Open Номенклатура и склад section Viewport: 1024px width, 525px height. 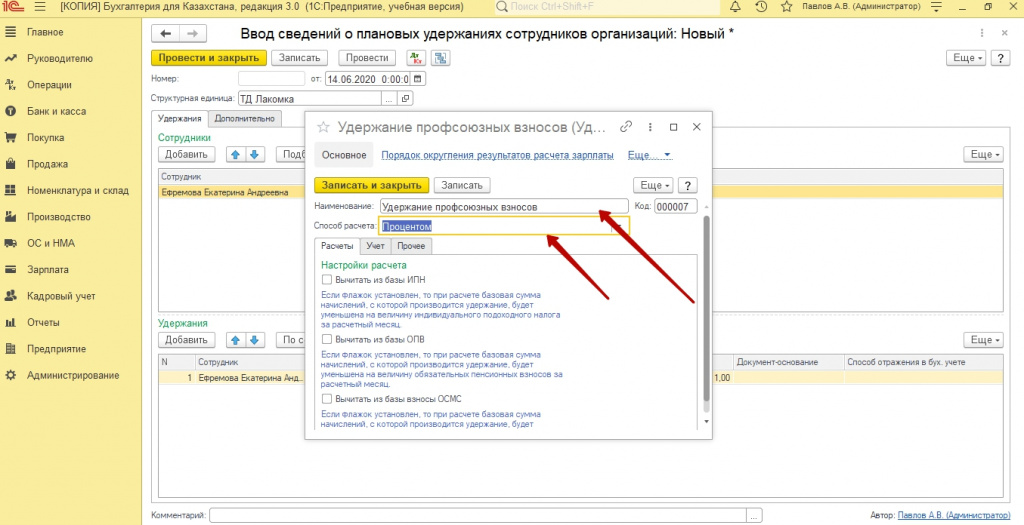coord(78,190)
